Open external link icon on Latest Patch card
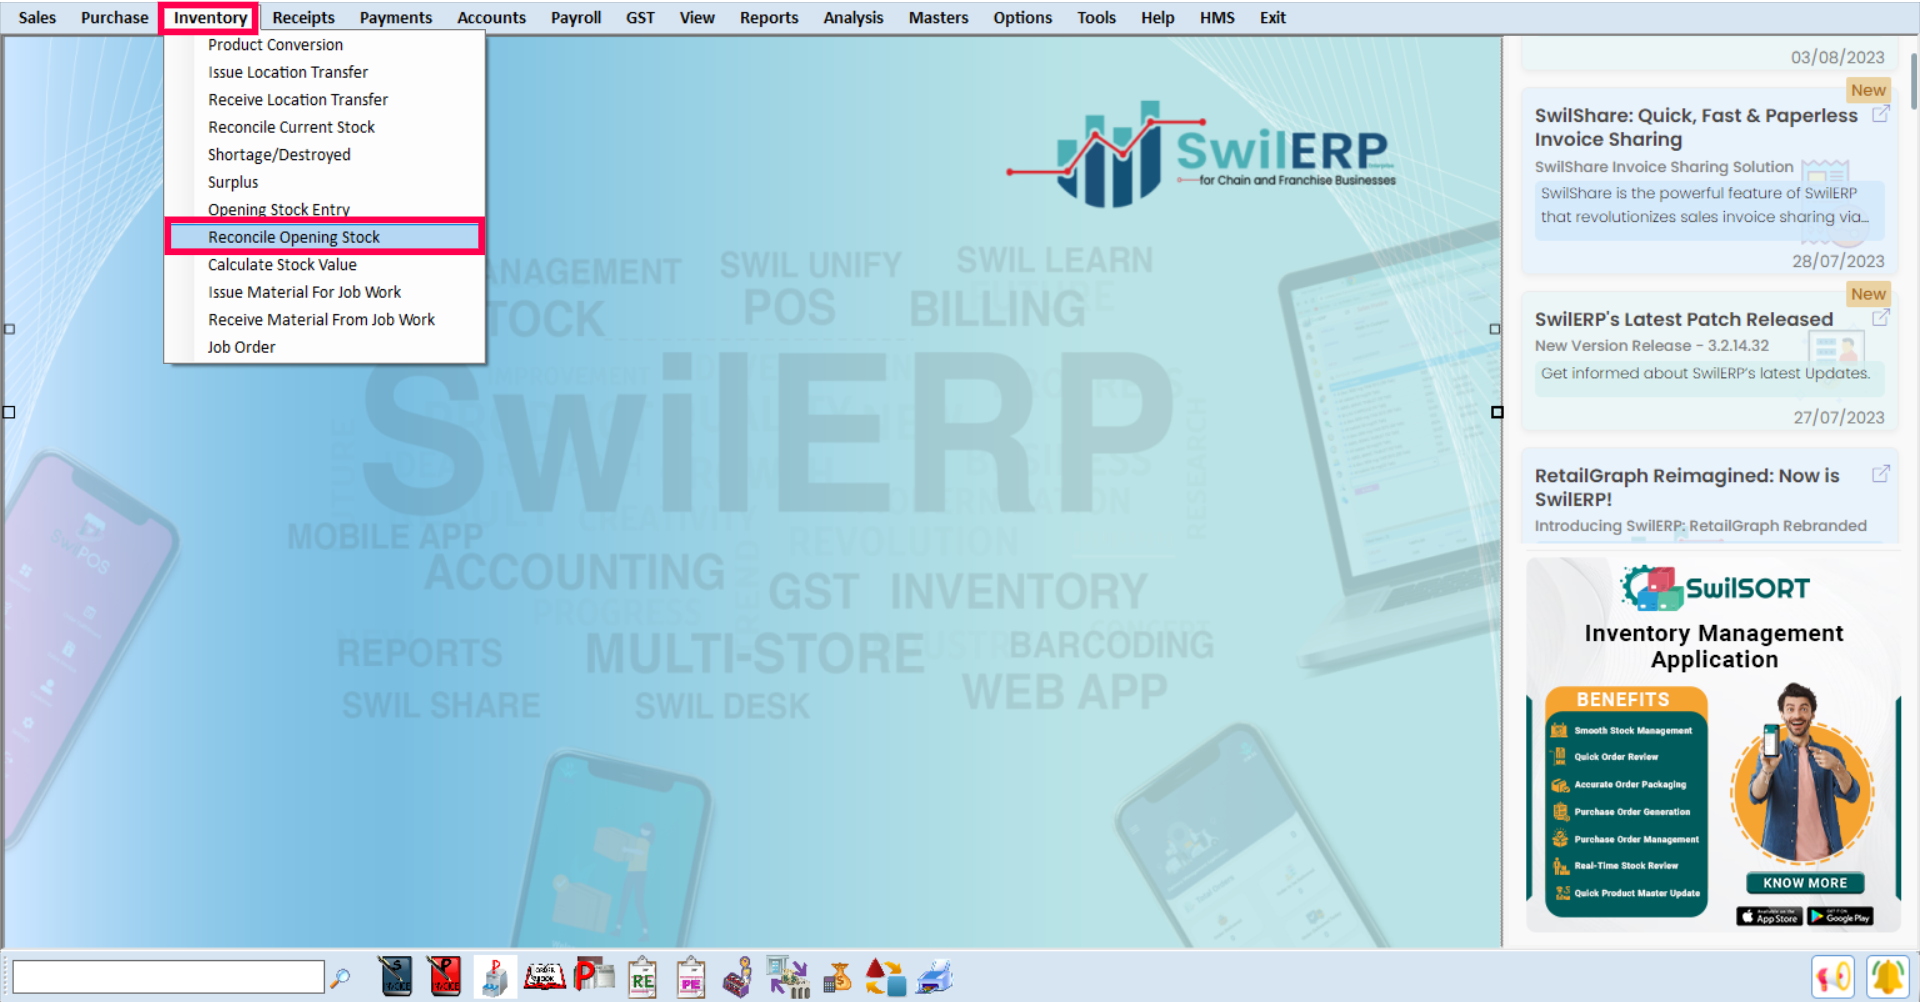 [1880, 318]
